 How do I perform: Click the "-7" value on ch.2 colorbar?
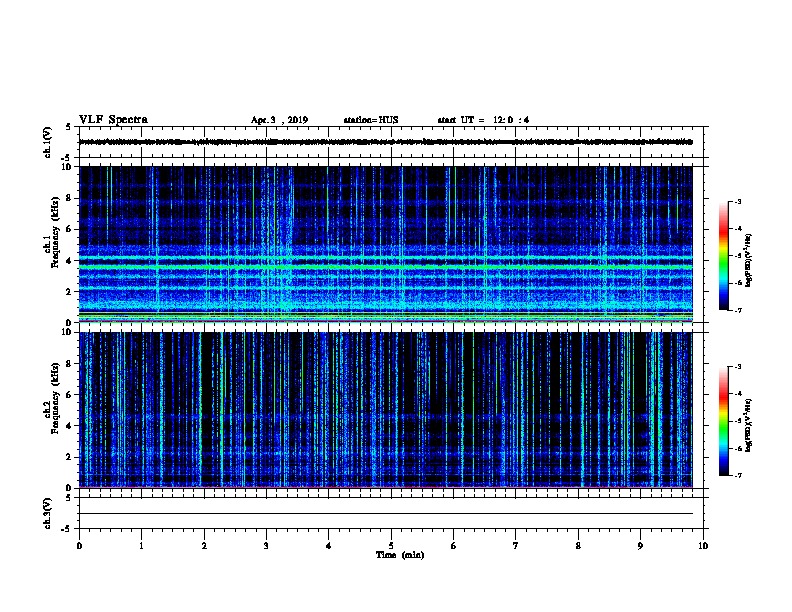[x=737, y=476]
